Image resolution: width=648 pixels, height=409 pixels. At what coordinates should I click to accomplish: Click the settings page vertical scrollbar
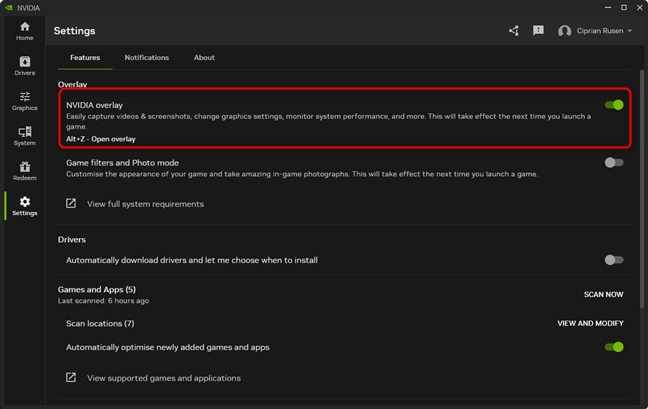[642, 189]
